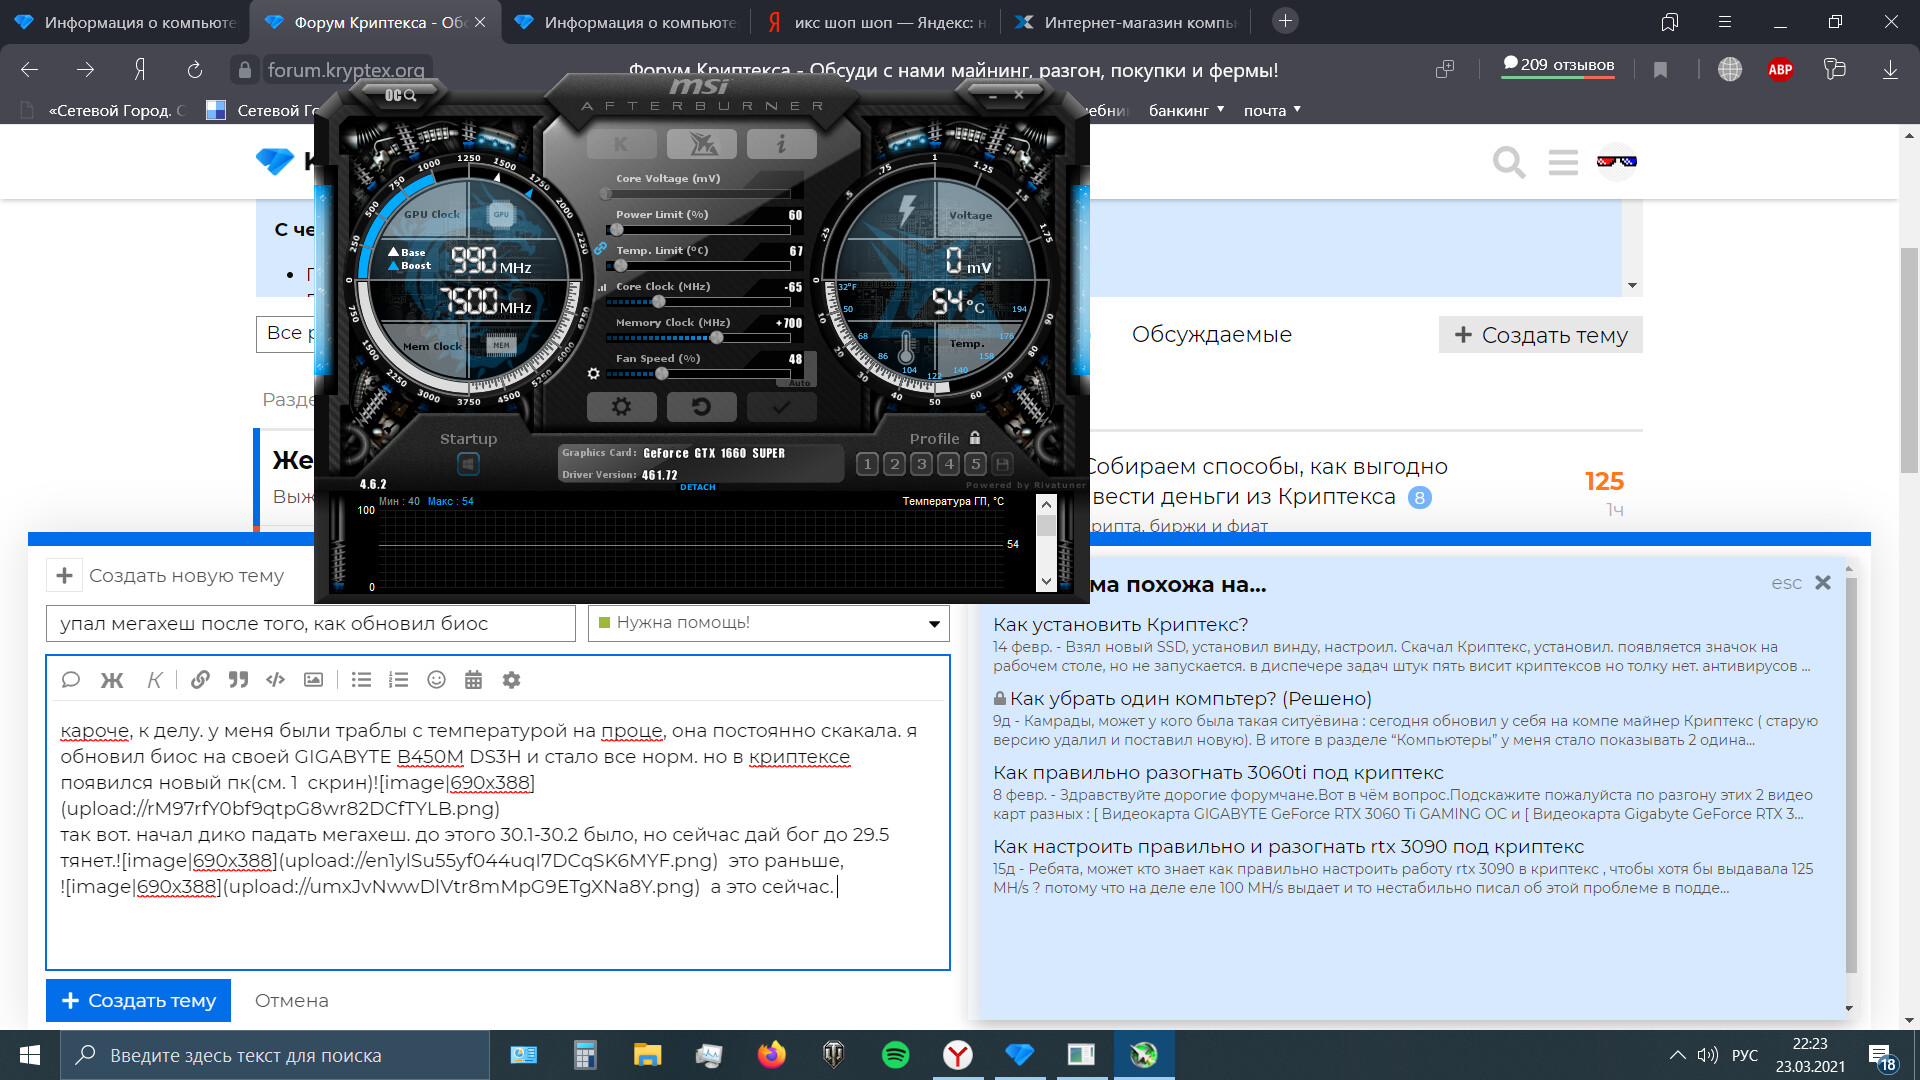Close similar topics panel with X

click(1823, 583)
